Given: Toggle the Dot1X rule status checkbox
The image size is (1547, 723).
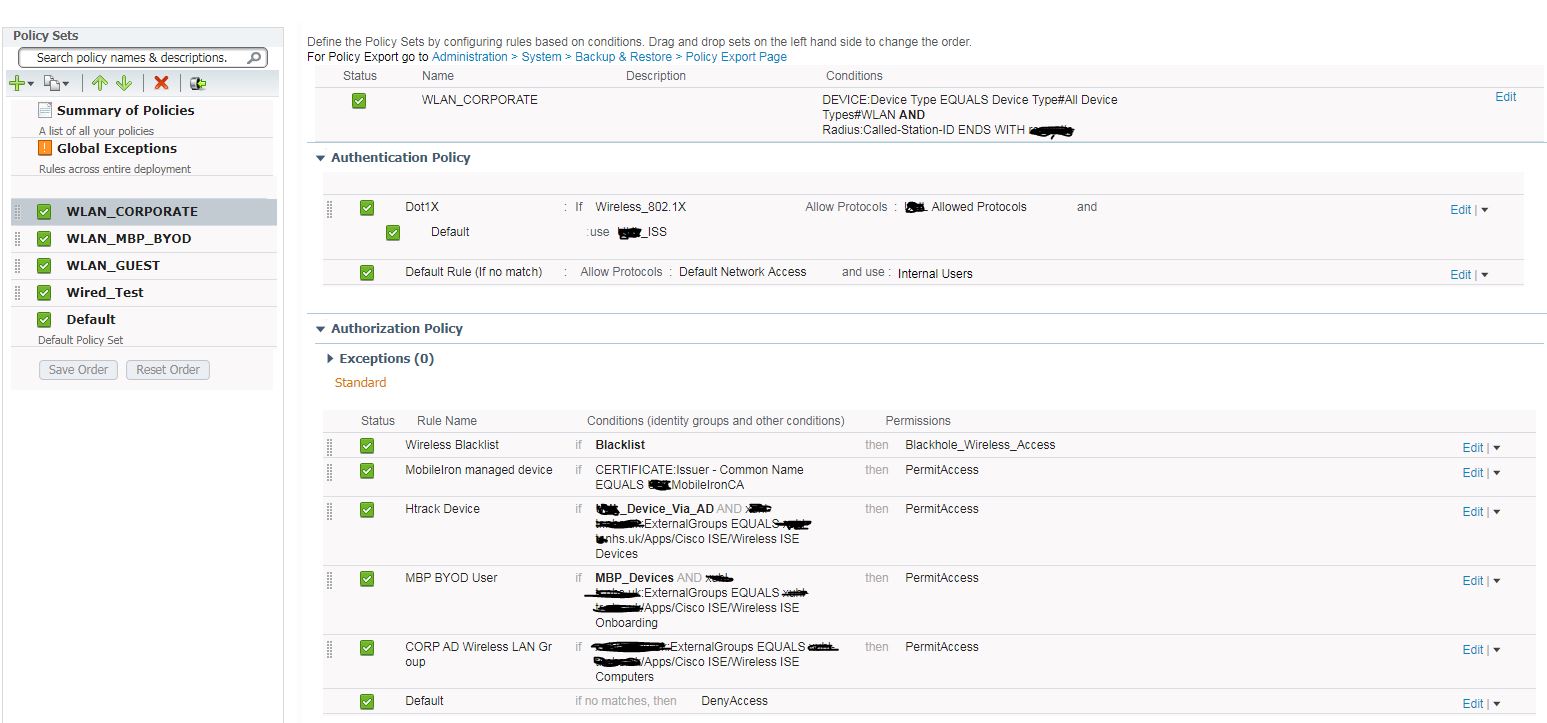Looking at the screenshot, I should 366,207.
